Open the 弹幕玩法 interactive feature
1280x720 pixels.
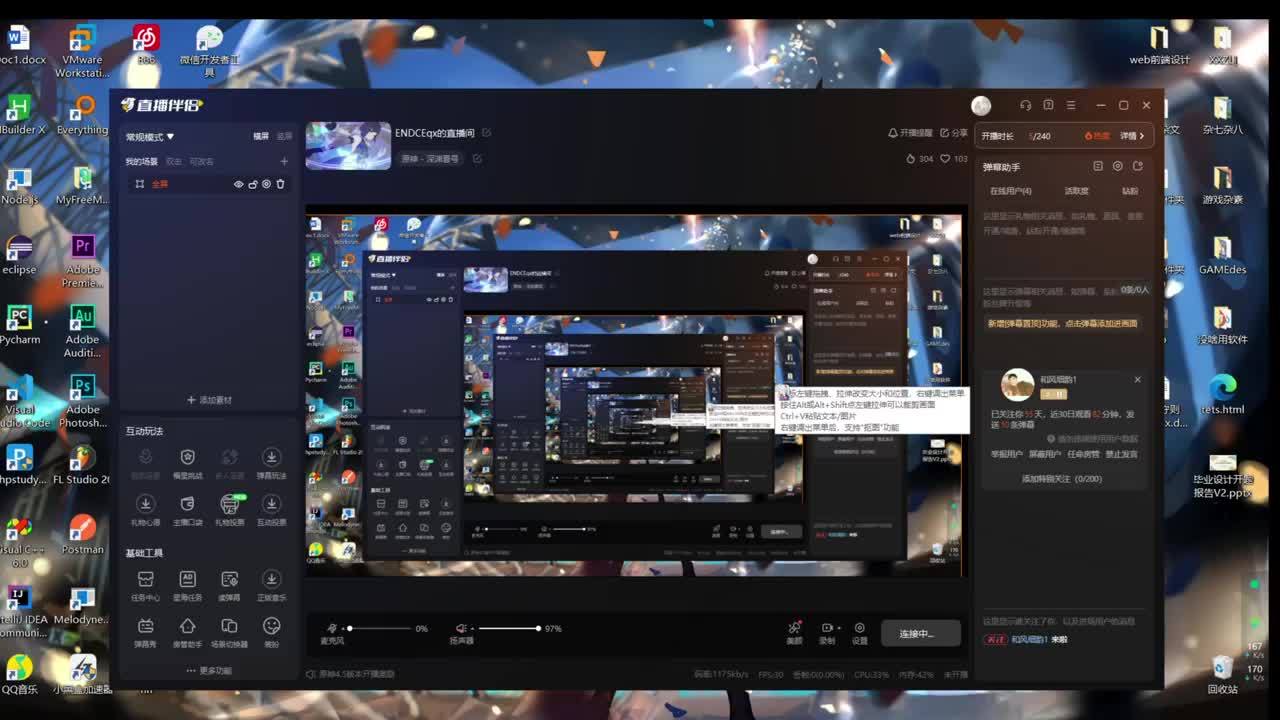coord(271,463)
